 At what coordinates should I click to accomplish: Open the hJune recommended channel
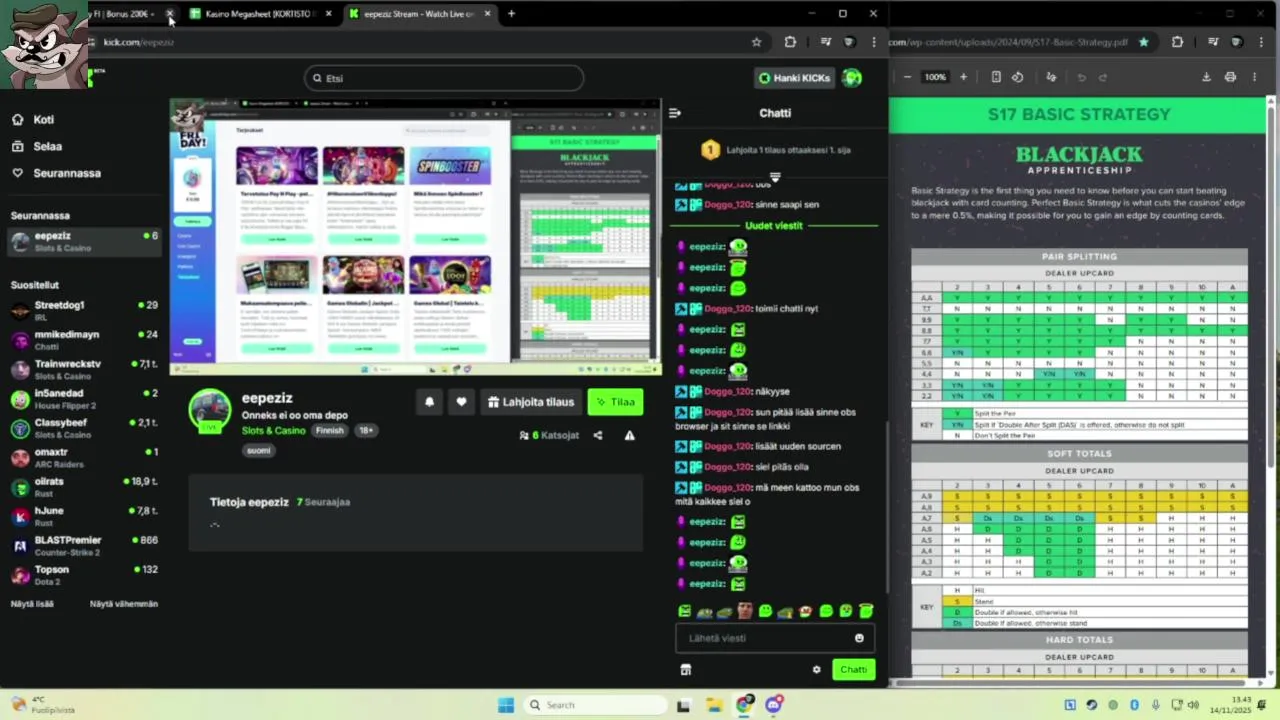tap(84, 516)
